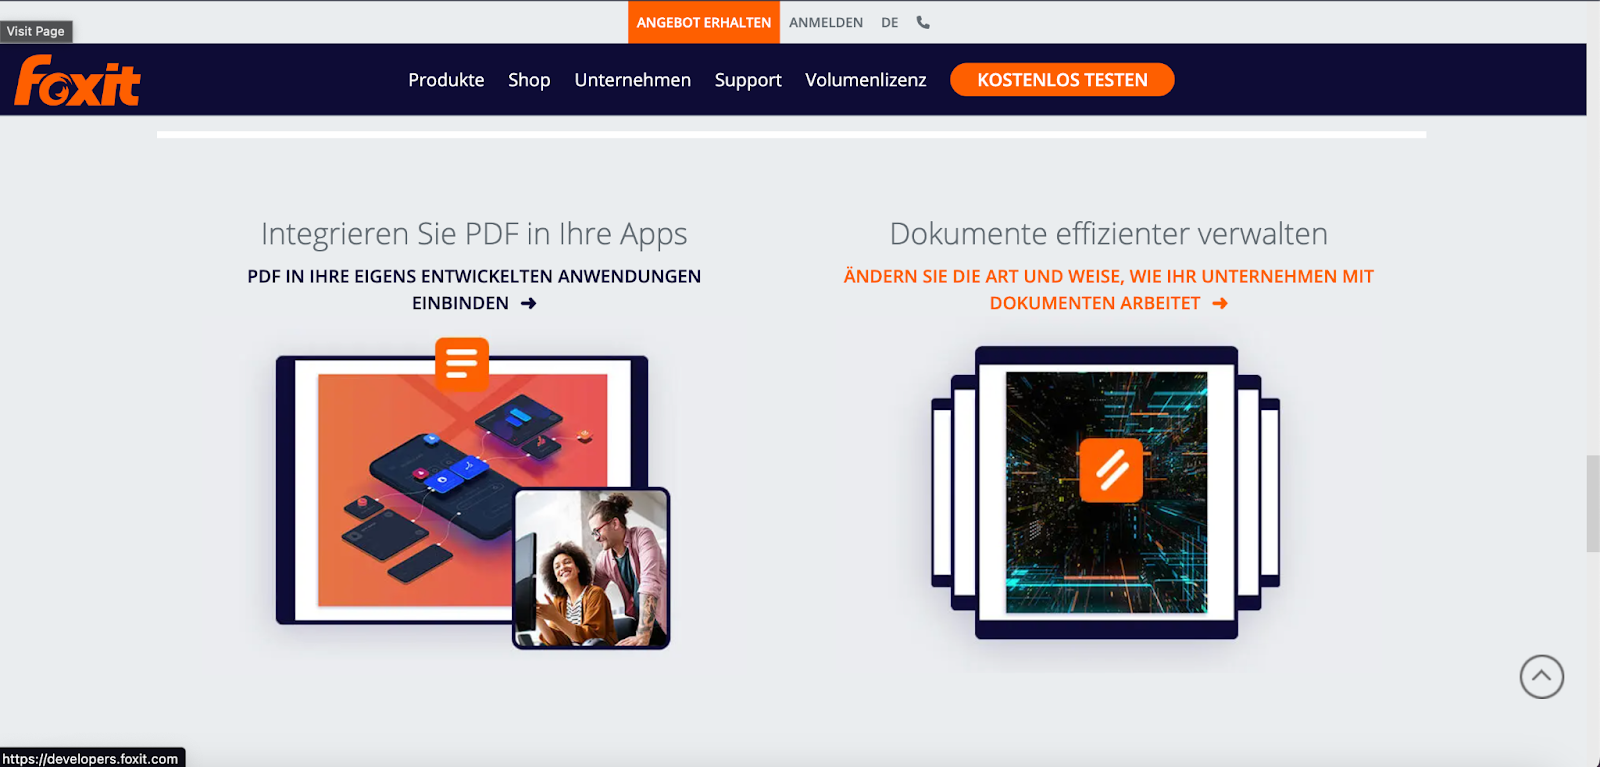Expand the Produkte menu

446,80
